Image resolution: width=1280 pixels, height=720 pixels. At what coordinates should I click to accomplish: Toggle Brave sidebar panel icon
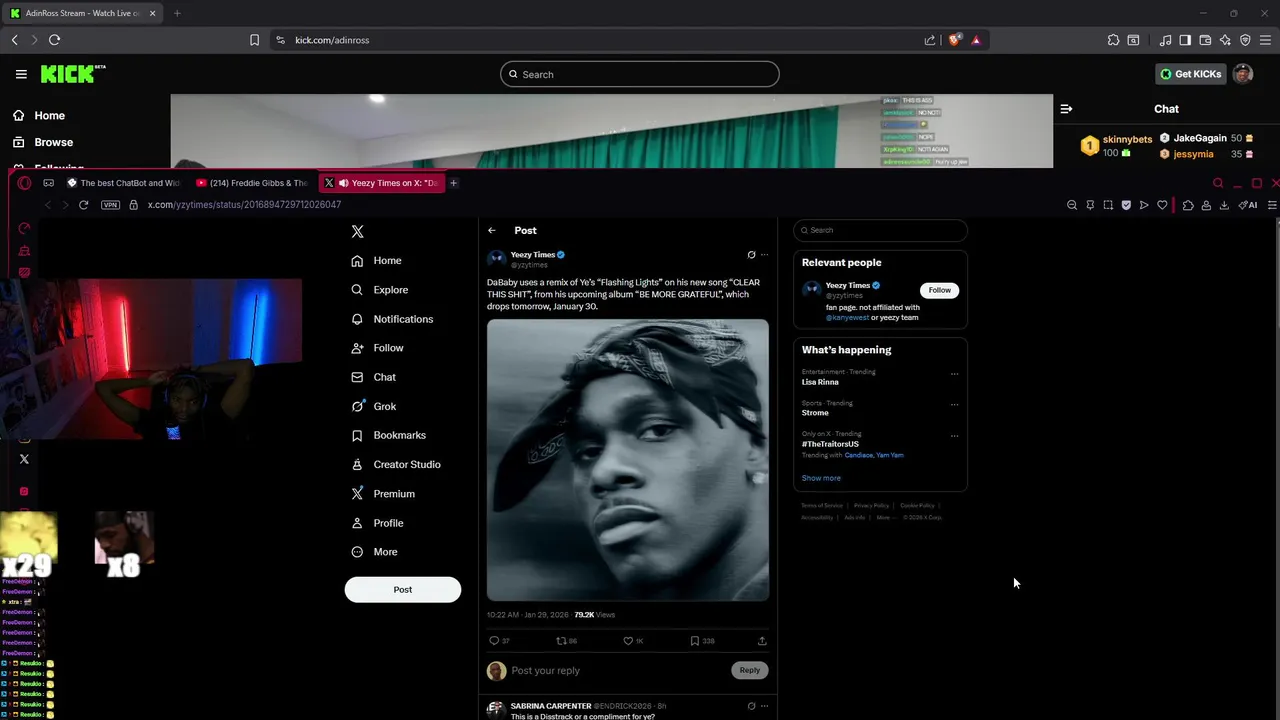(1185, 40)
